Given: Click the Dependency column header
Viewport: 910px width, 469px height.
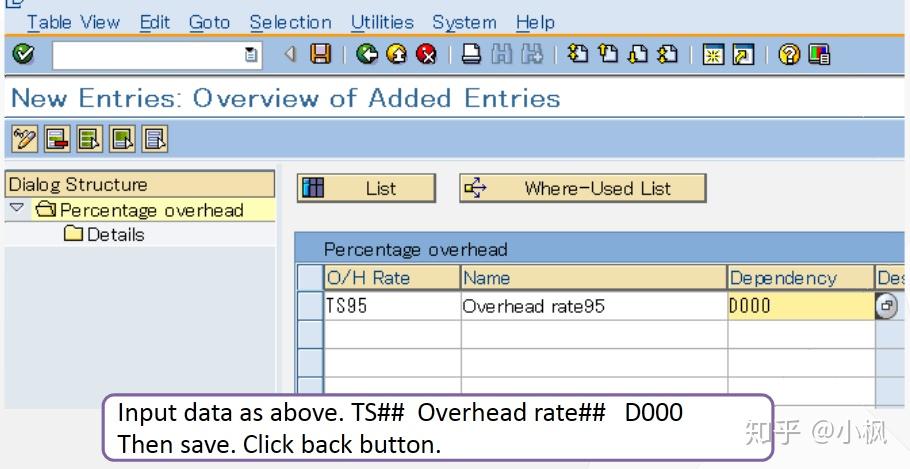Looking at the screenshot, I should pos(801,277).
